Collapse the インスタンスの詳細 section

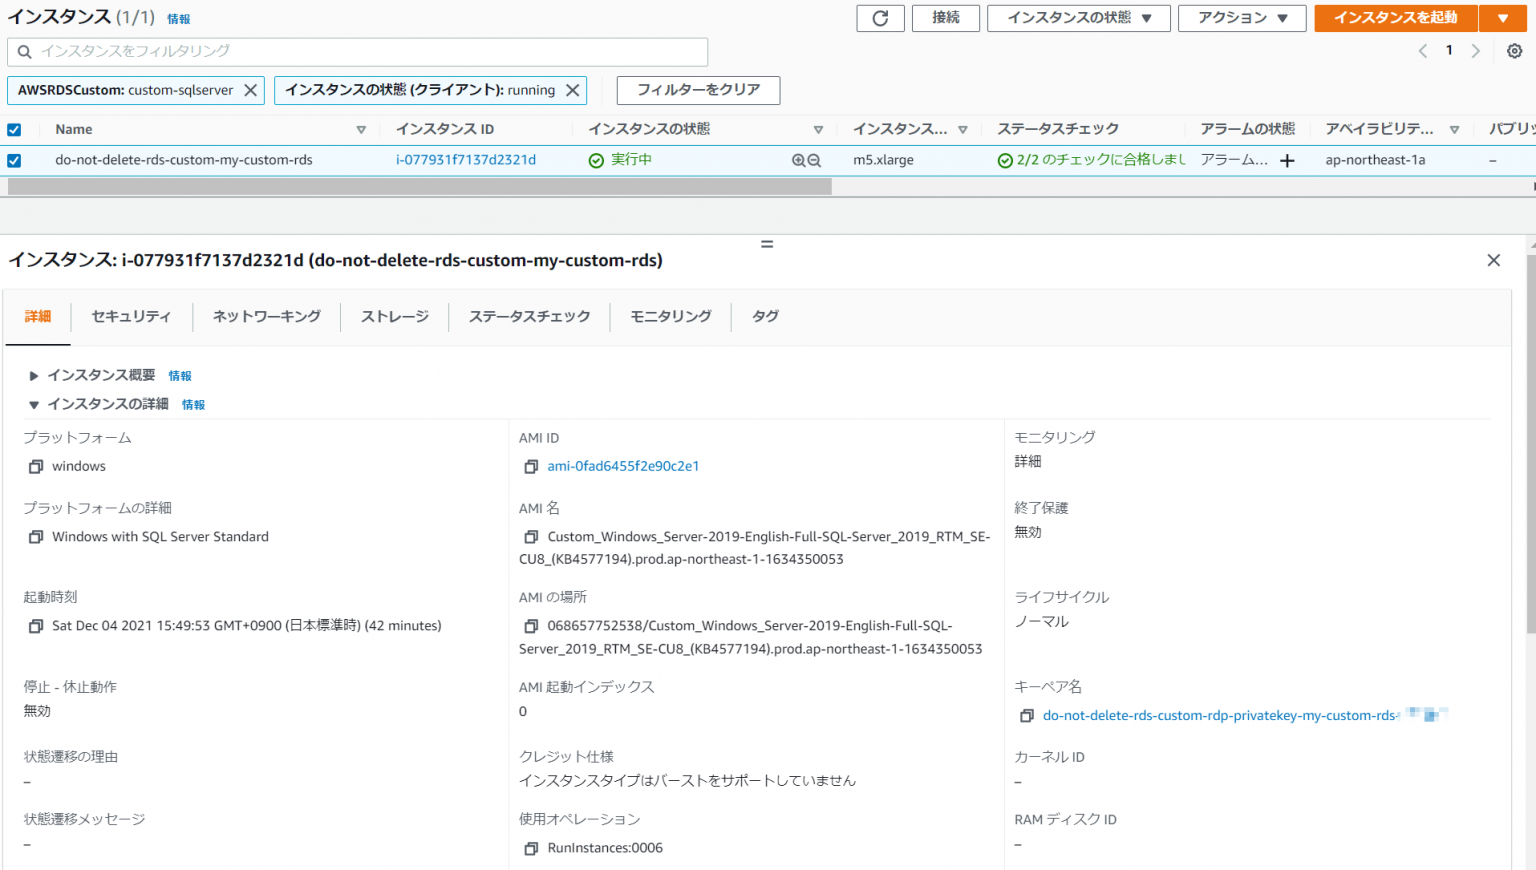coord(34,404)
